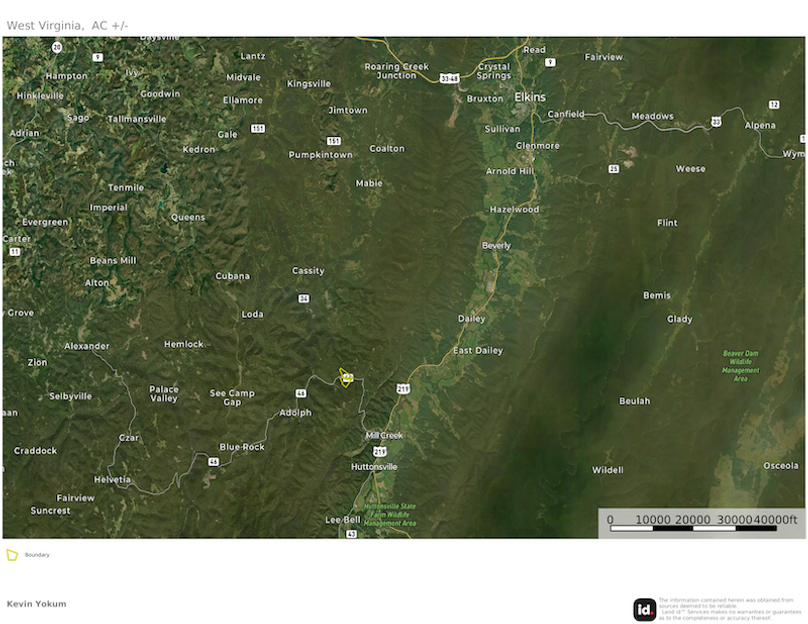Click the Alexander label
808x624 pixels.
[x=87, y=346]
